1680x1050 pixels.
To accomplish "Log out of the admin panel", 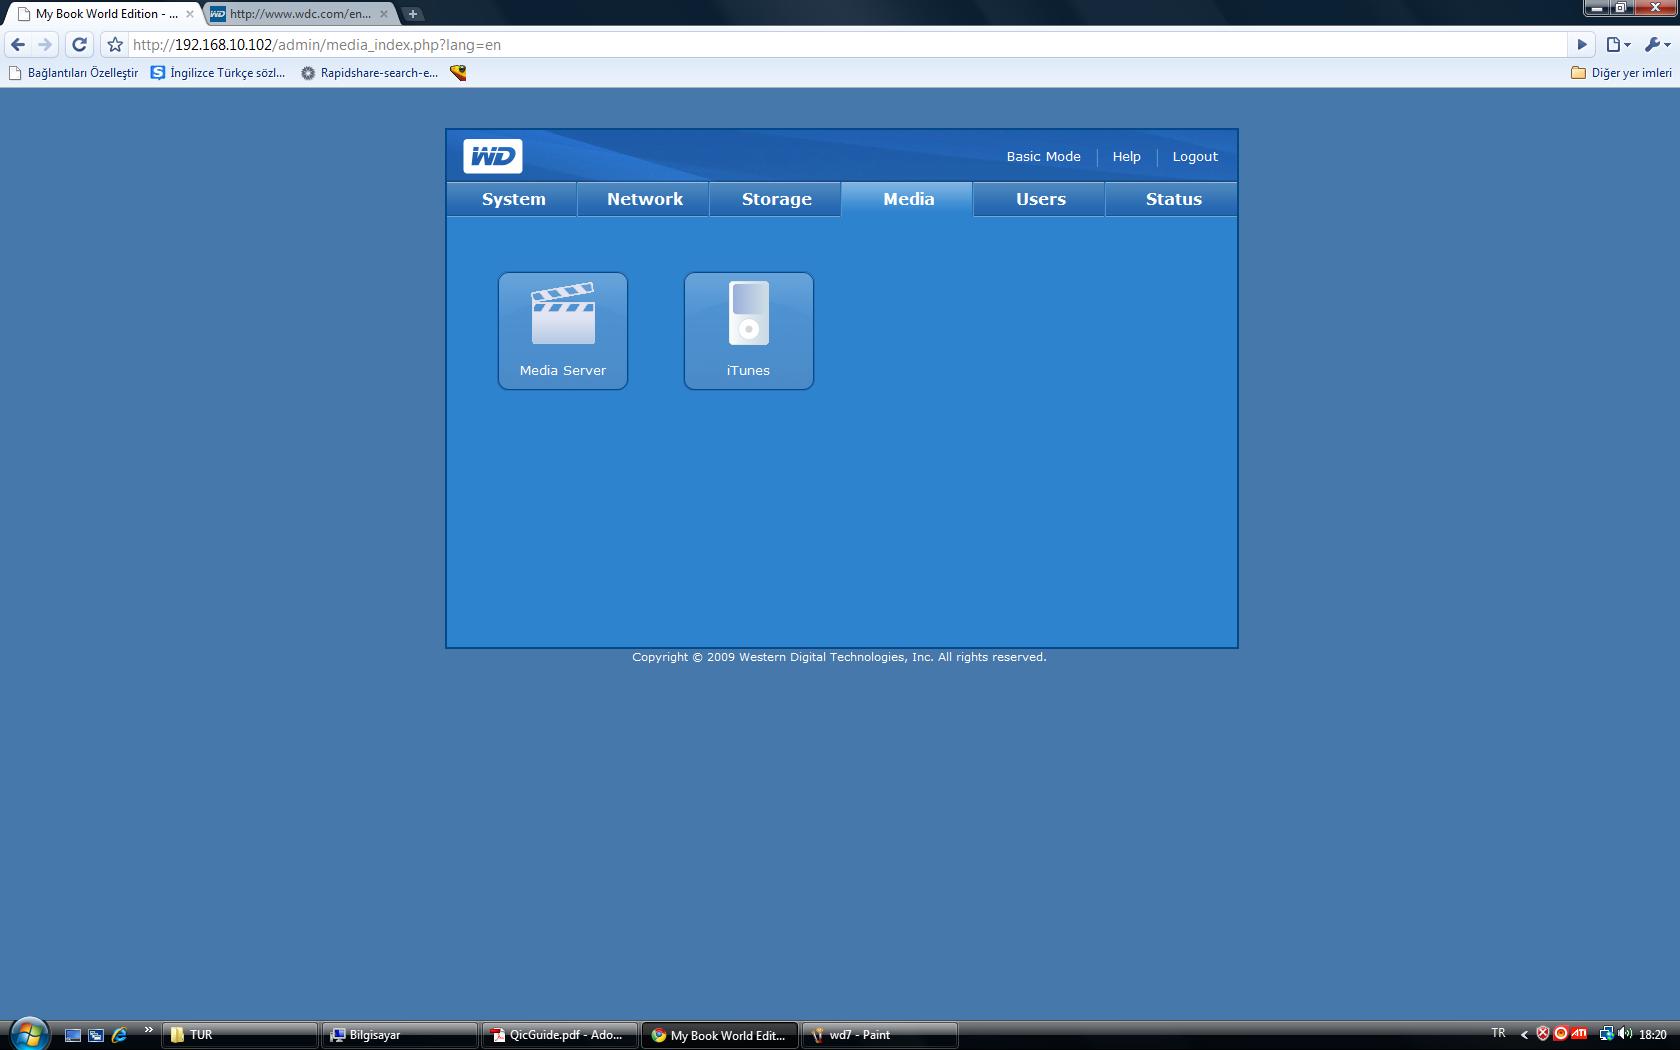I will click(x=1195, y=157).
